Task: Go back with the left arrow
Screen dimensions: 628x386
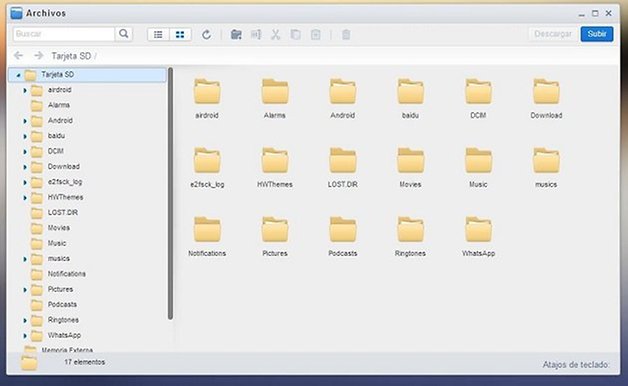Action: point(18,55)
